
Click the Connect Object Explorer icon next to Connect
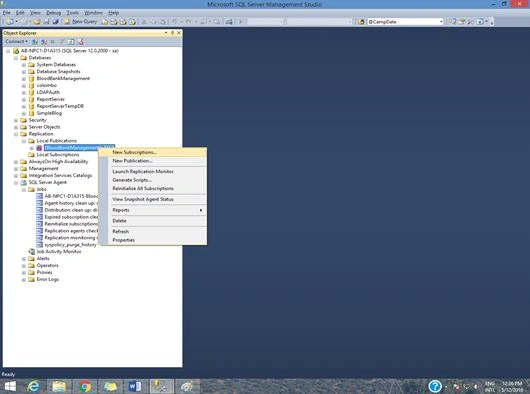point(35,42)
